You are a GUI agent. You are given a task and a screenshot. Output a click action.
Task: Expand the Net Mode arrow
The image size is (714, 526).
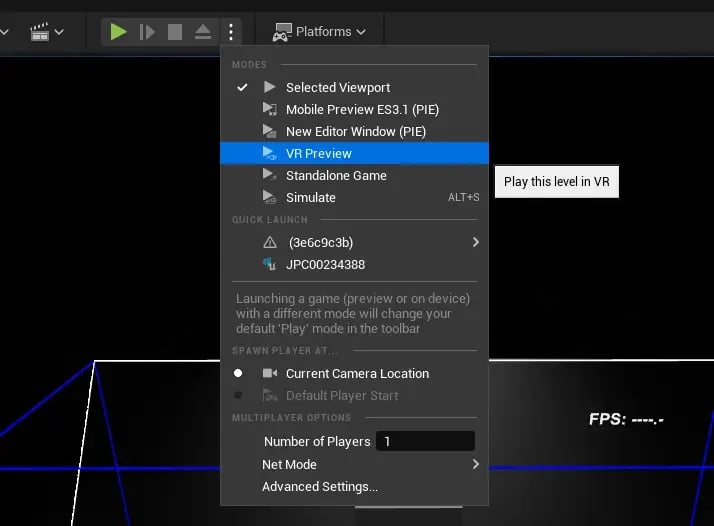(476, 465)
